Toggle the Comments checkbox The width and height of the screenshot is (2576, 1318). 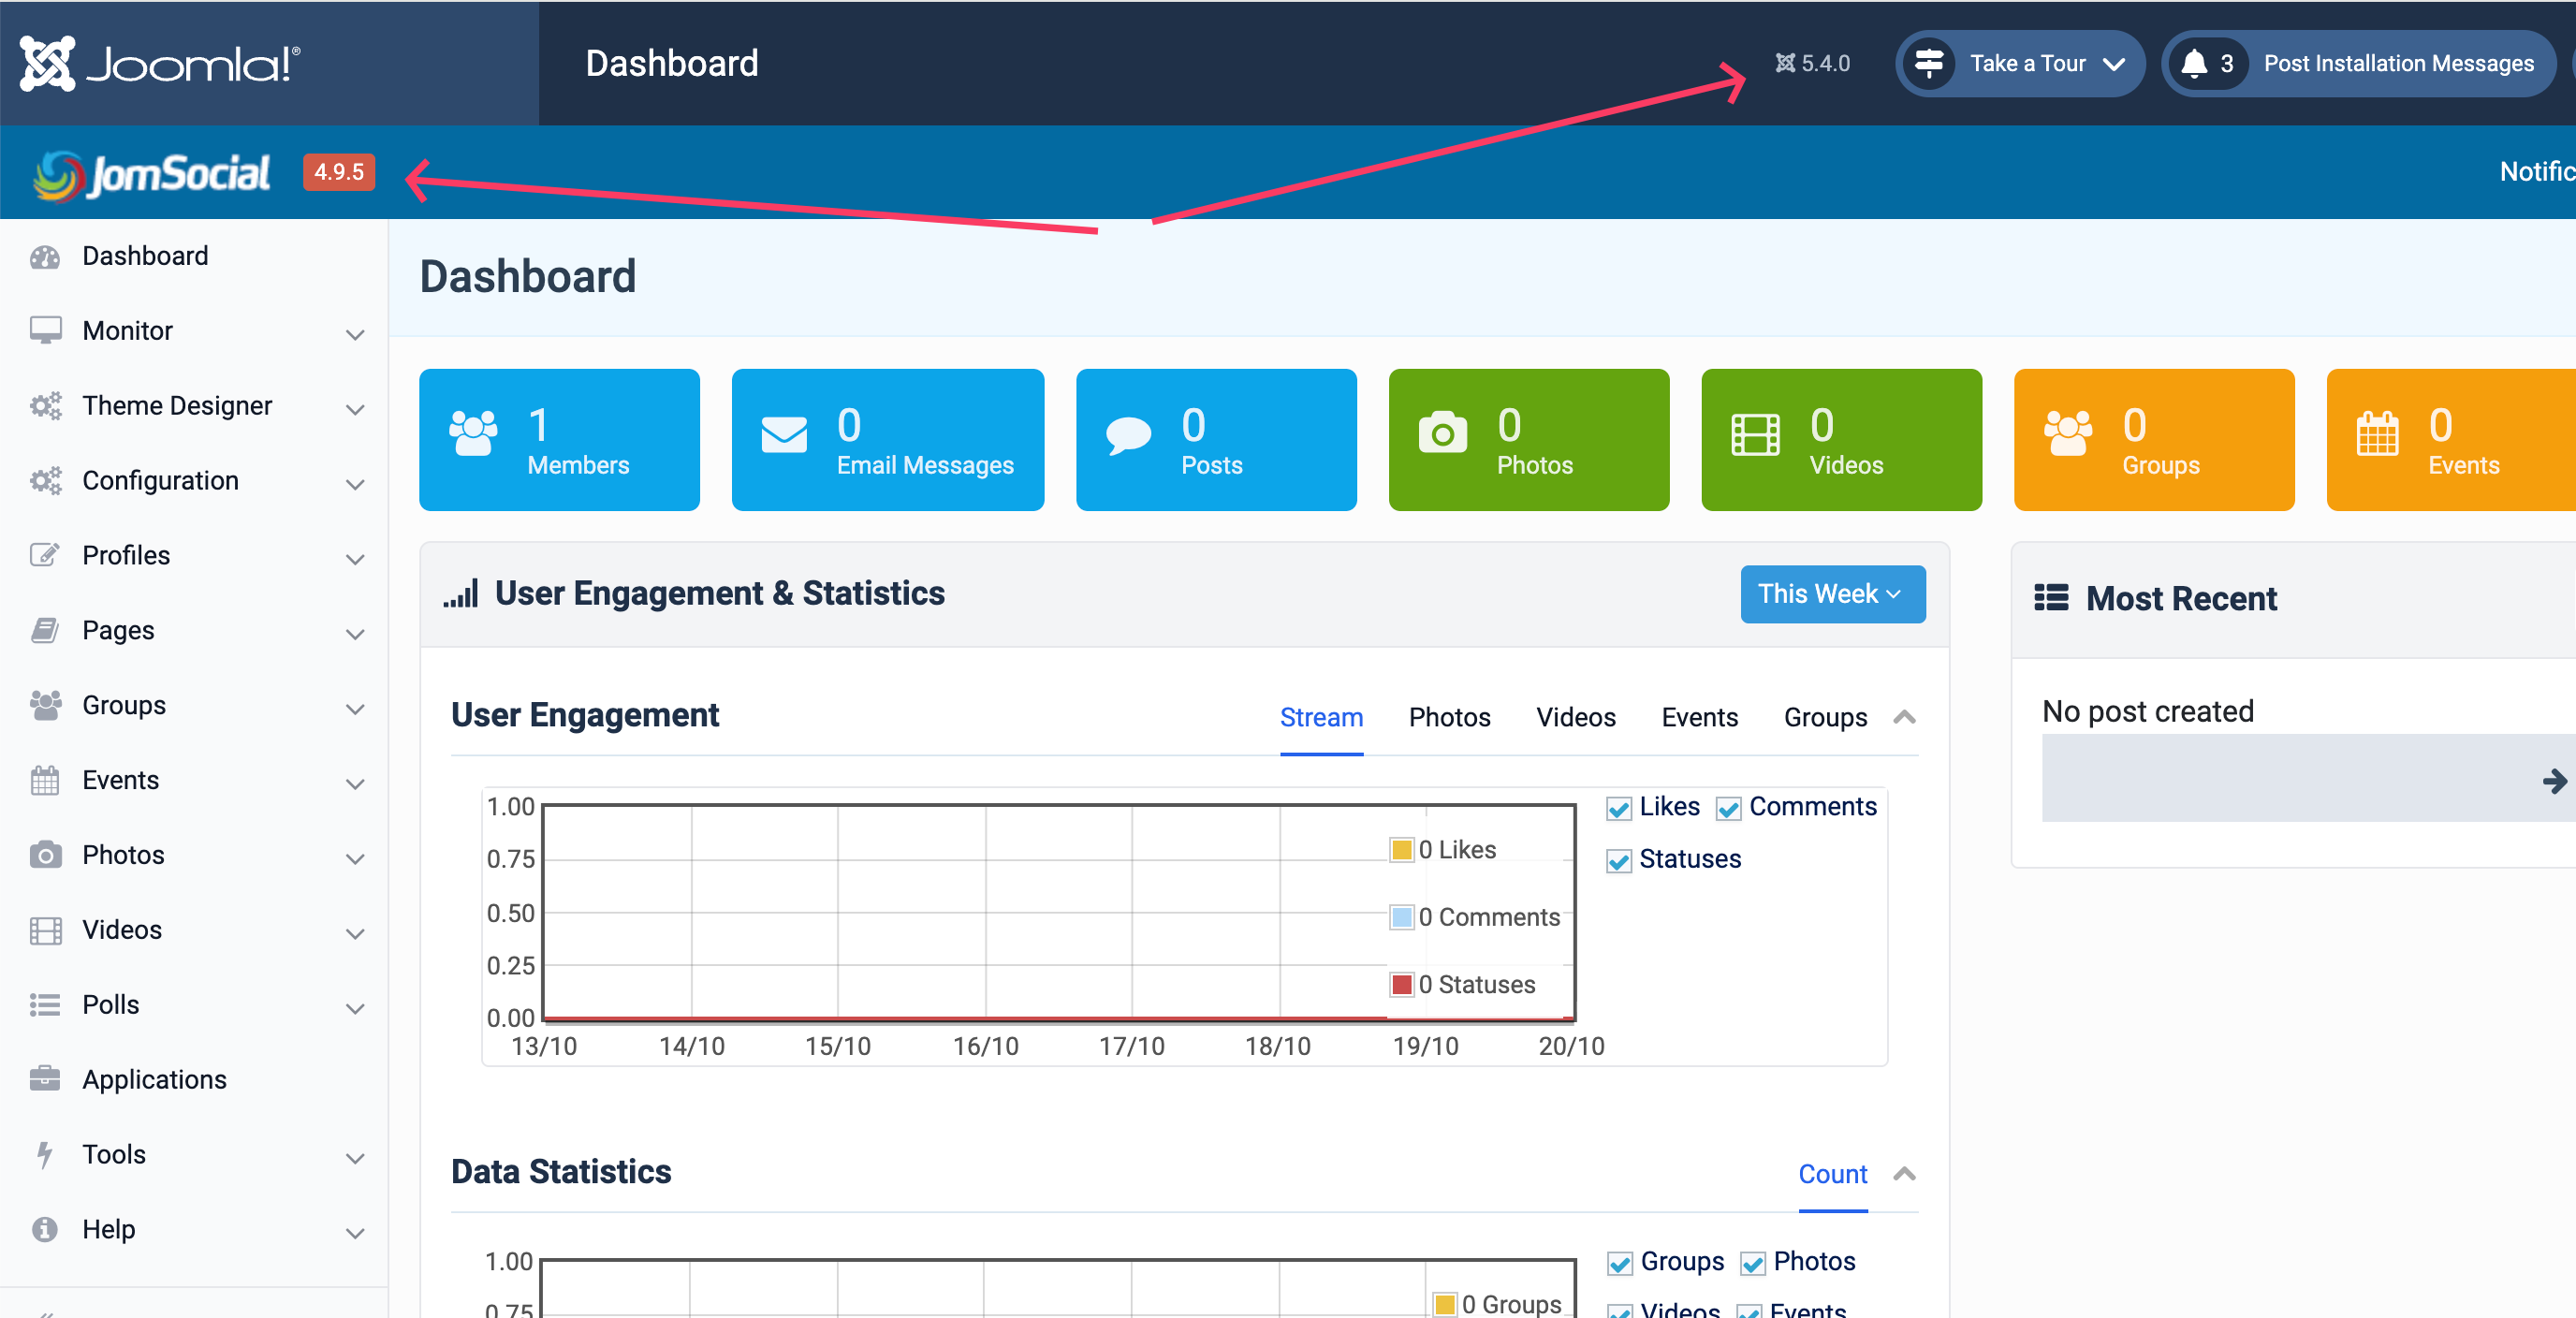coord(1728,808)
